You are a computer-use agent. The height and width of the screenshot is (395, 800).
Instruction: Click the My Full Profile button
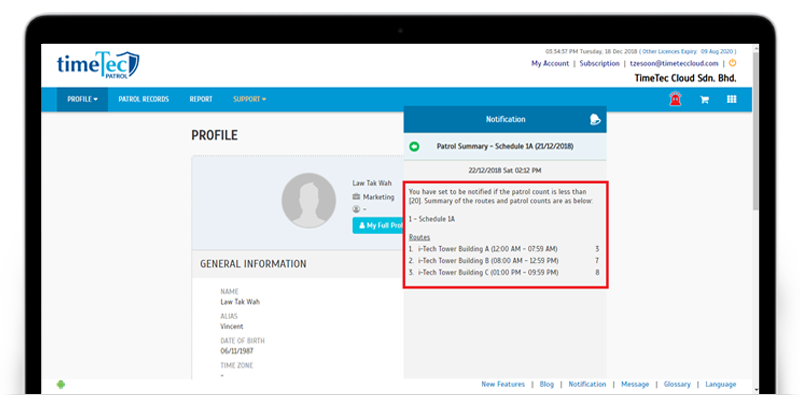378,225
